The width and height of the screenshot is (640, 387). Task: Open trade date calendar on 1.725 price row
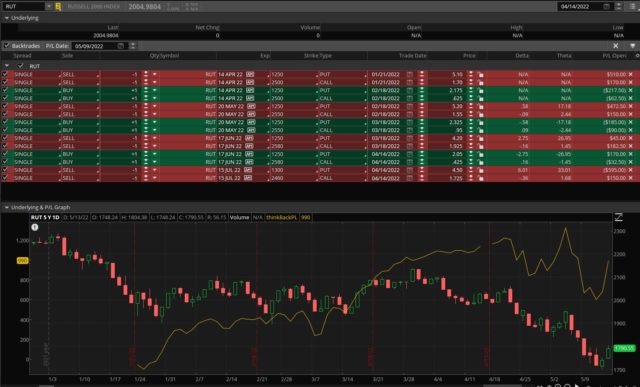point(409,178)
